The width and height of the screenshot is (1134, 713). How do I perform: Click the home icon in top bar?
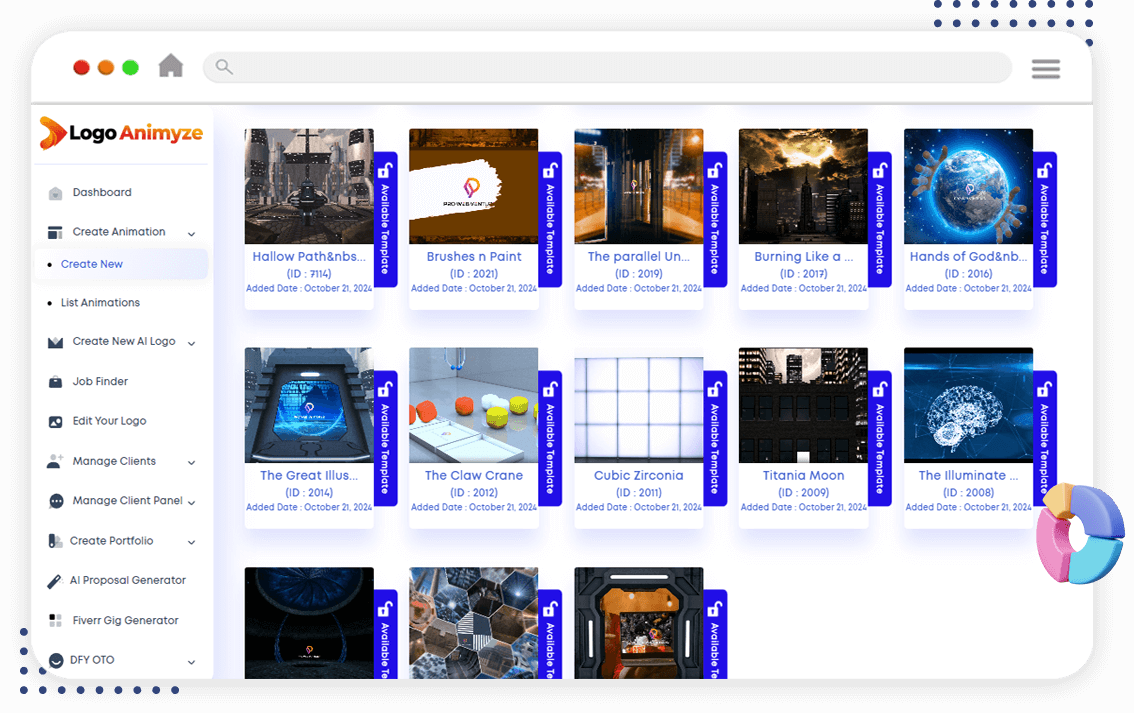[171, 66]
